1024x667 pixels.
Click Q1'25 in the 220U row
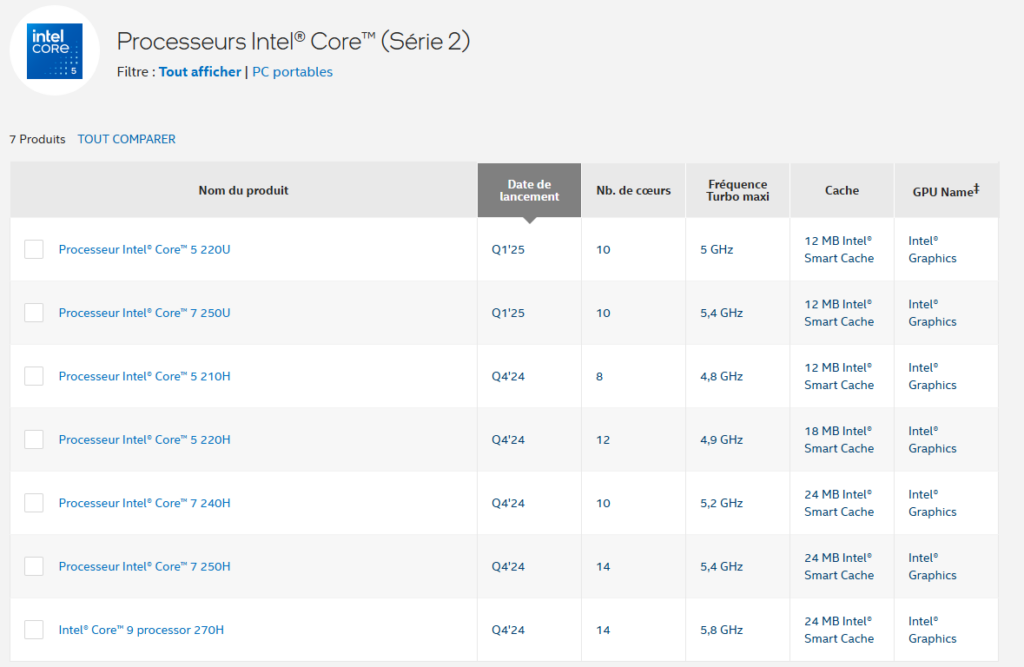coord(508,250)
